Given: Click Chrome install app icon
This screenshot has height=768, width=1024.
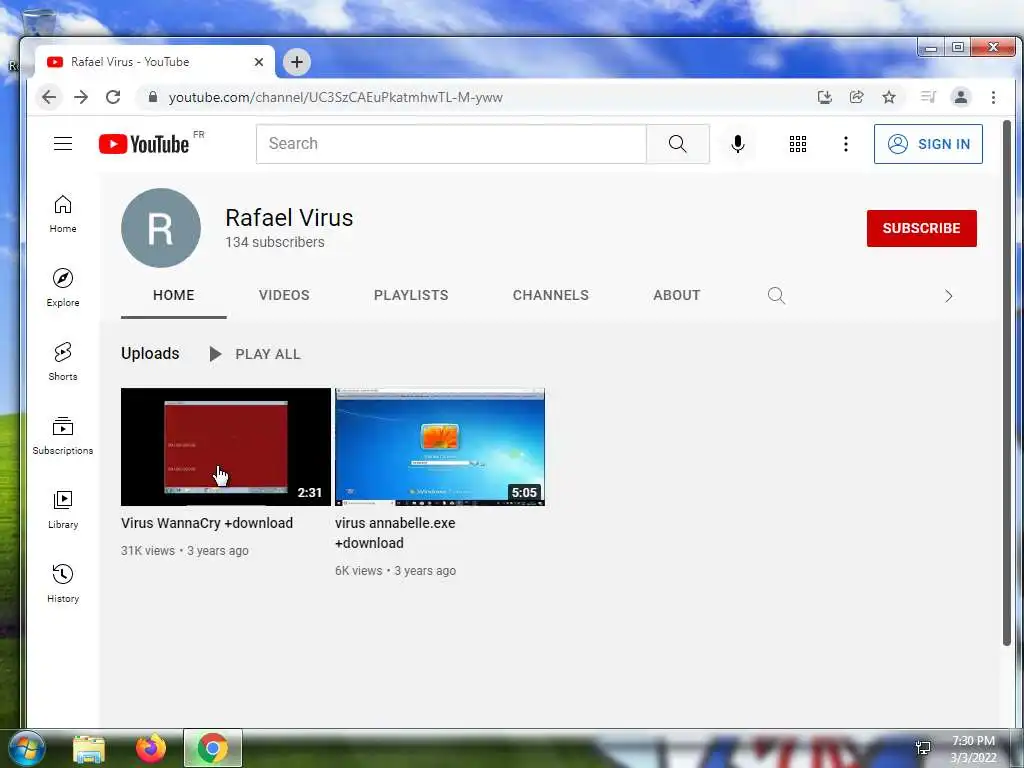Looking at the screenshot, I should 825,97.
